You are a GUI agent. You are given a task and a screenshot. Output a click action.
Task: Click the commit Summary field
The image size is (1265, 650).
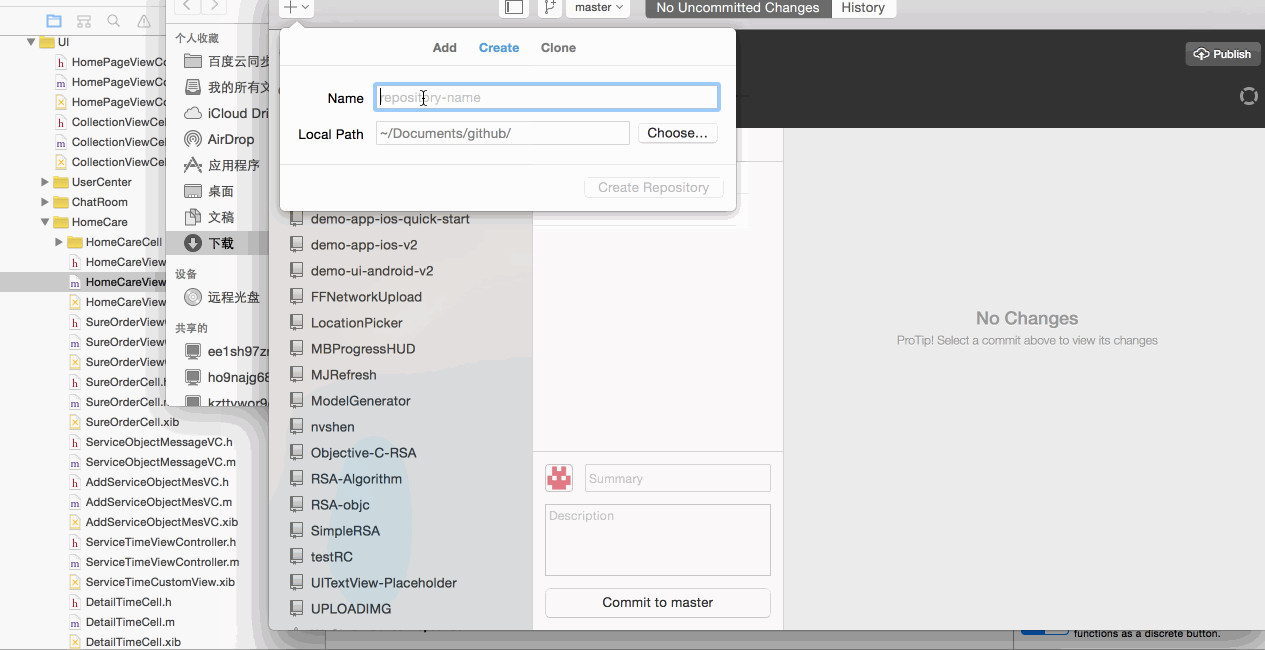click(678, 478)
